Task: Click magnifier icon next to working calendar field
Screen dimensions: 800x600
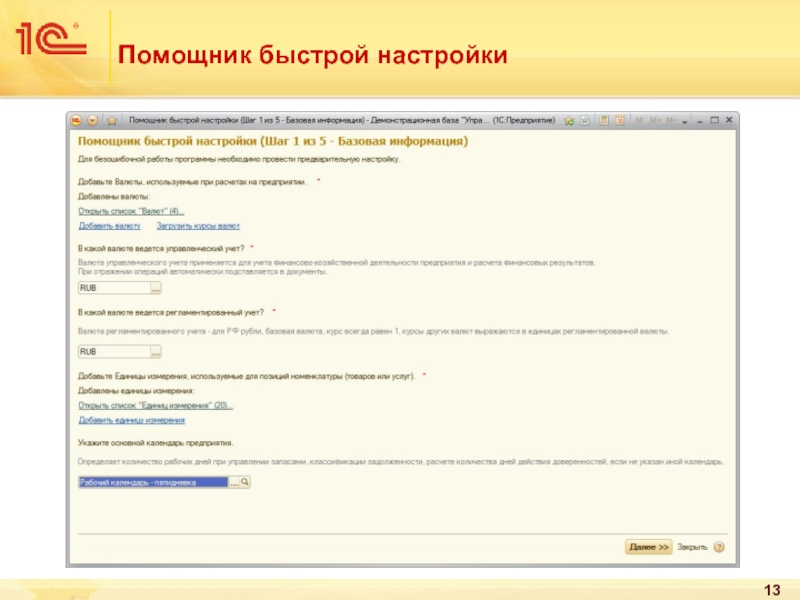Action: [x=245, y=482]
